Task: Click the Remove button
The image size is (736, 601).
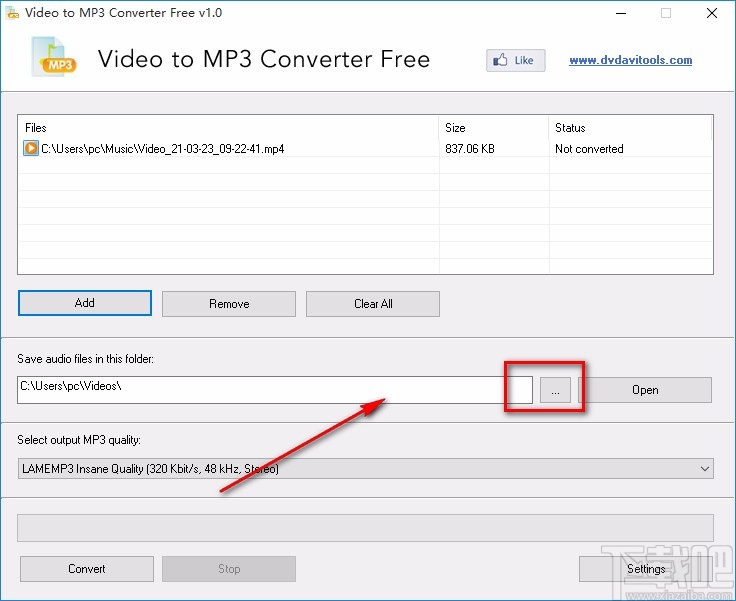Action: tap(229, 304)
